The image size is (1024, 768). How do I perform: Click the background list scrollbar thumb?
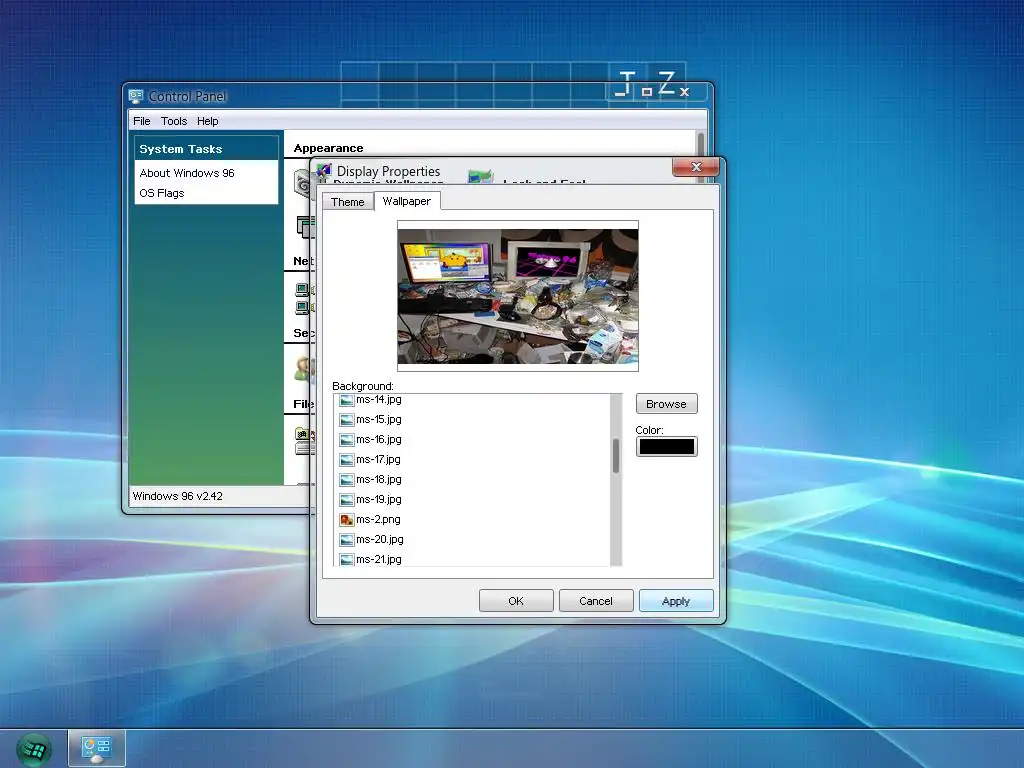click(x=615, y=455)
